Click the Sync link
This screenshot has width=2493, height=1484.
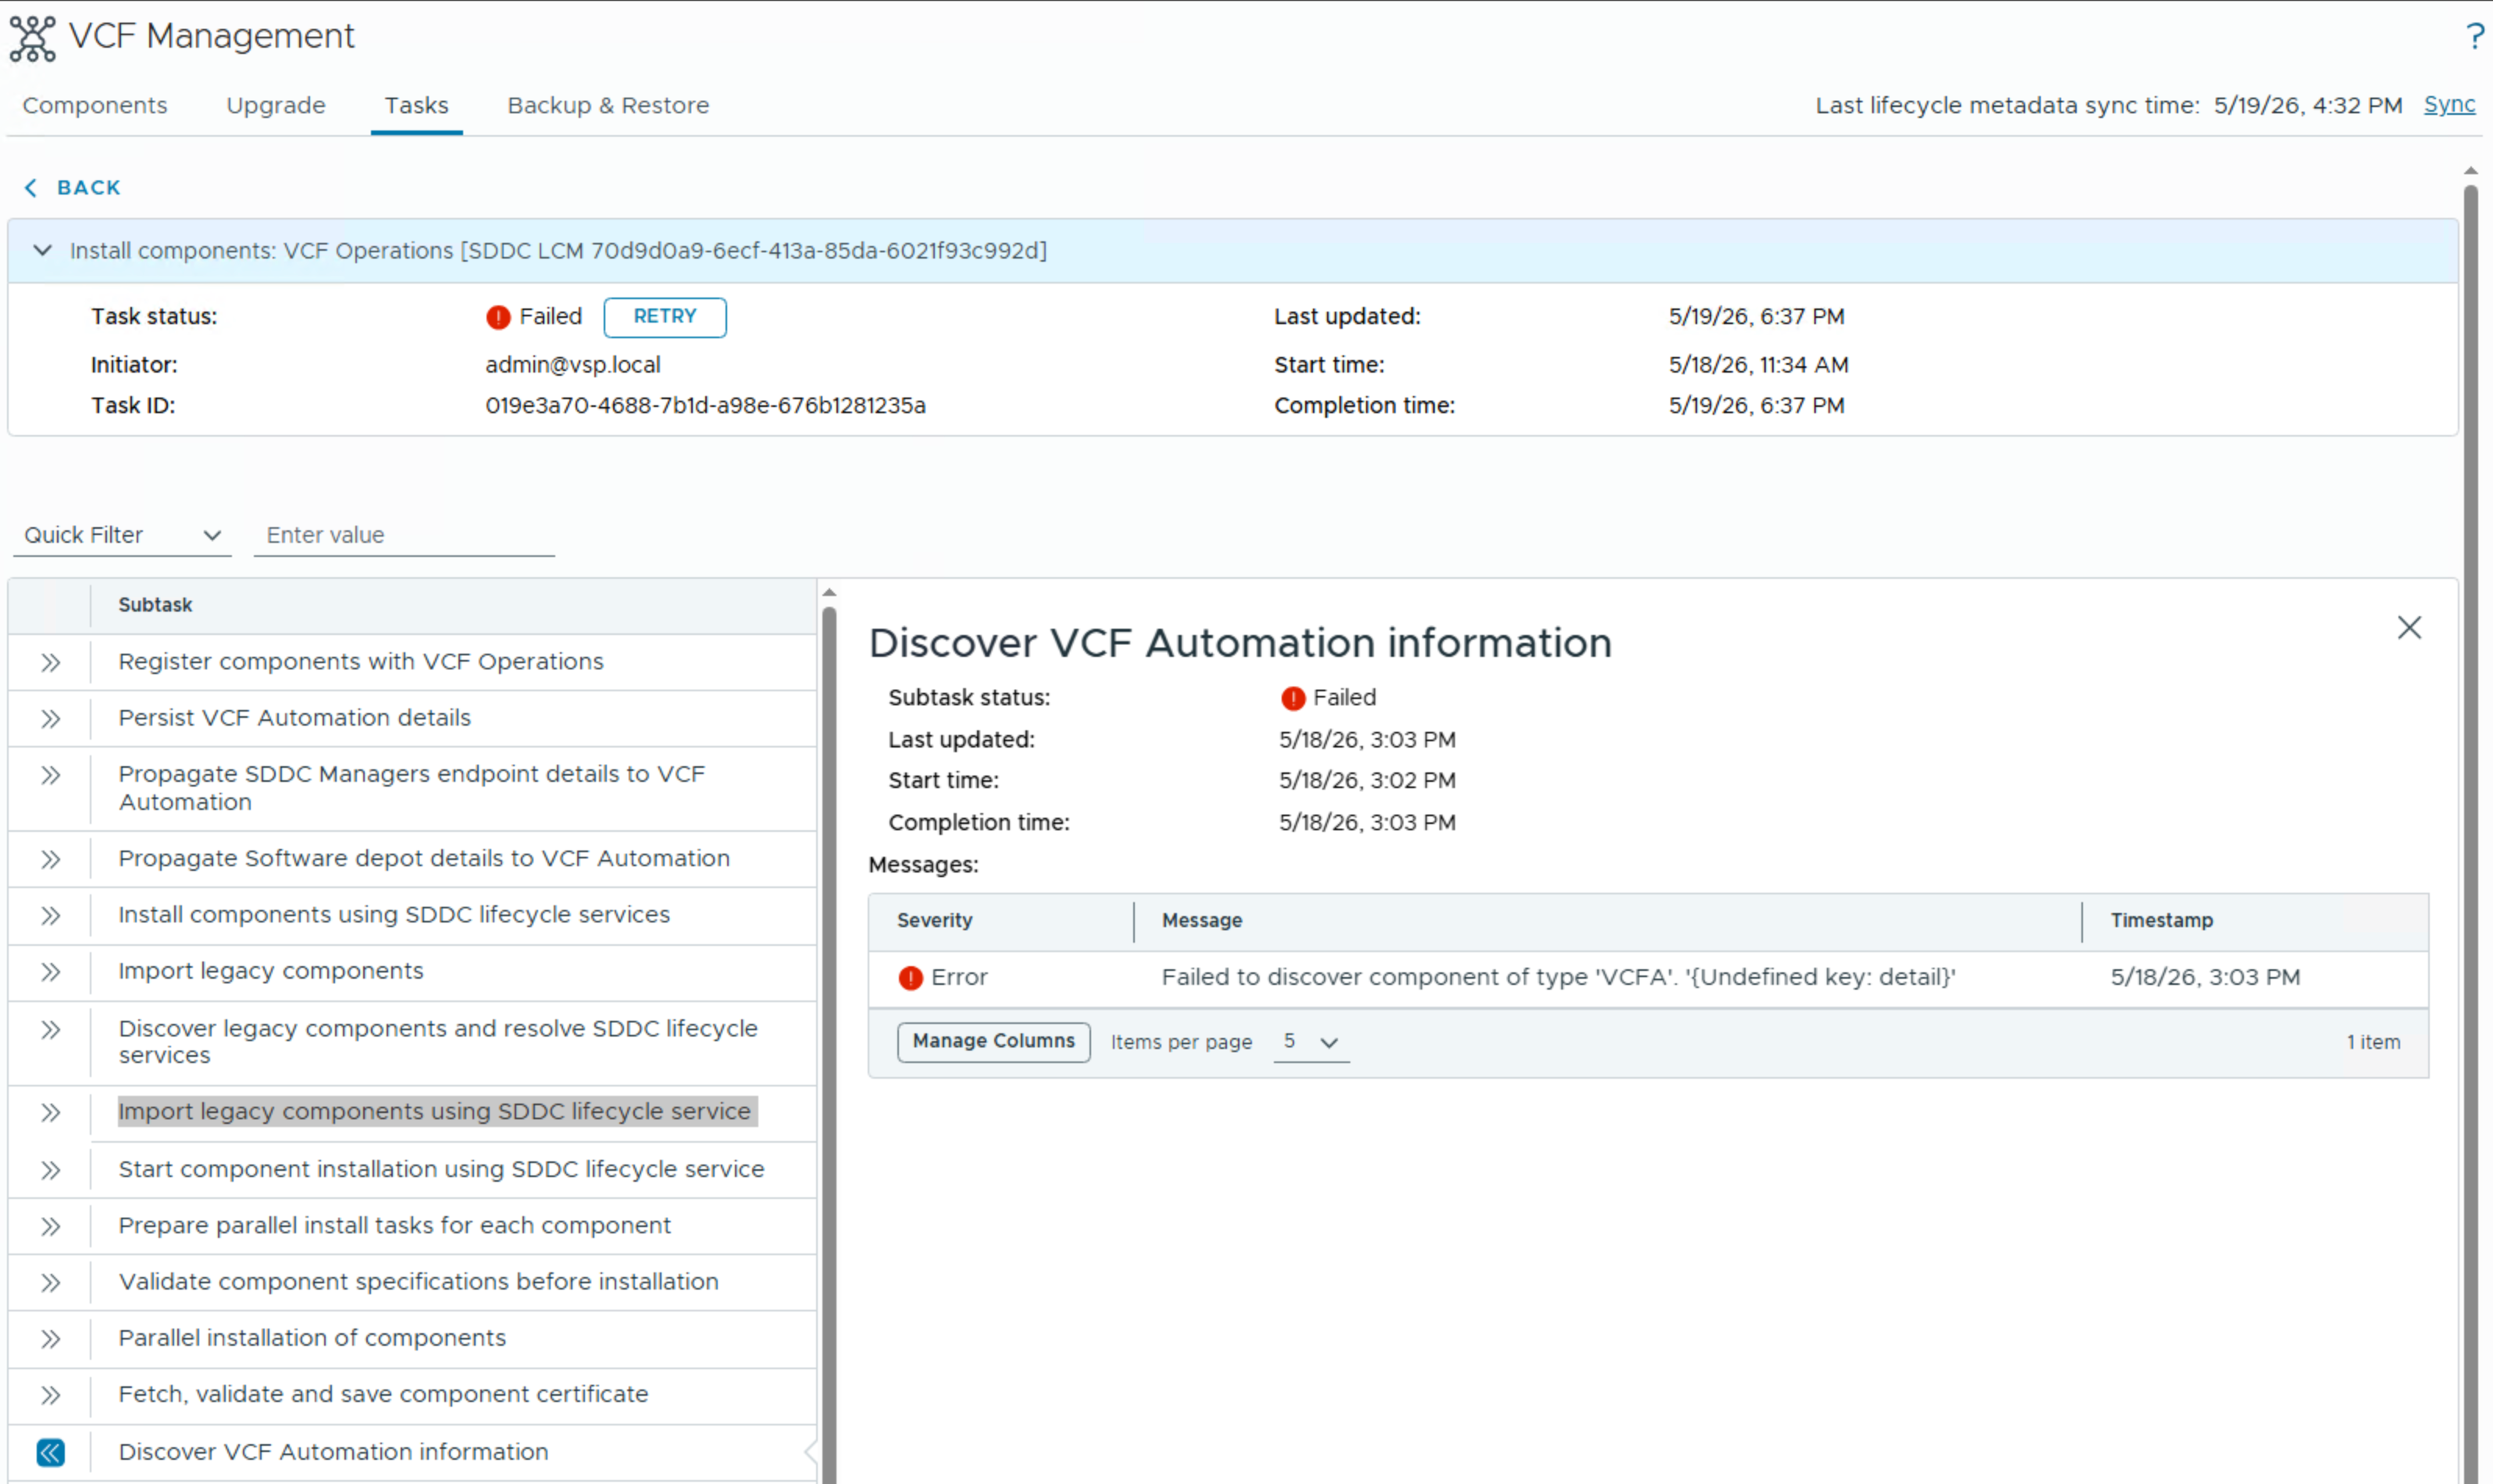pos(2449,104)
